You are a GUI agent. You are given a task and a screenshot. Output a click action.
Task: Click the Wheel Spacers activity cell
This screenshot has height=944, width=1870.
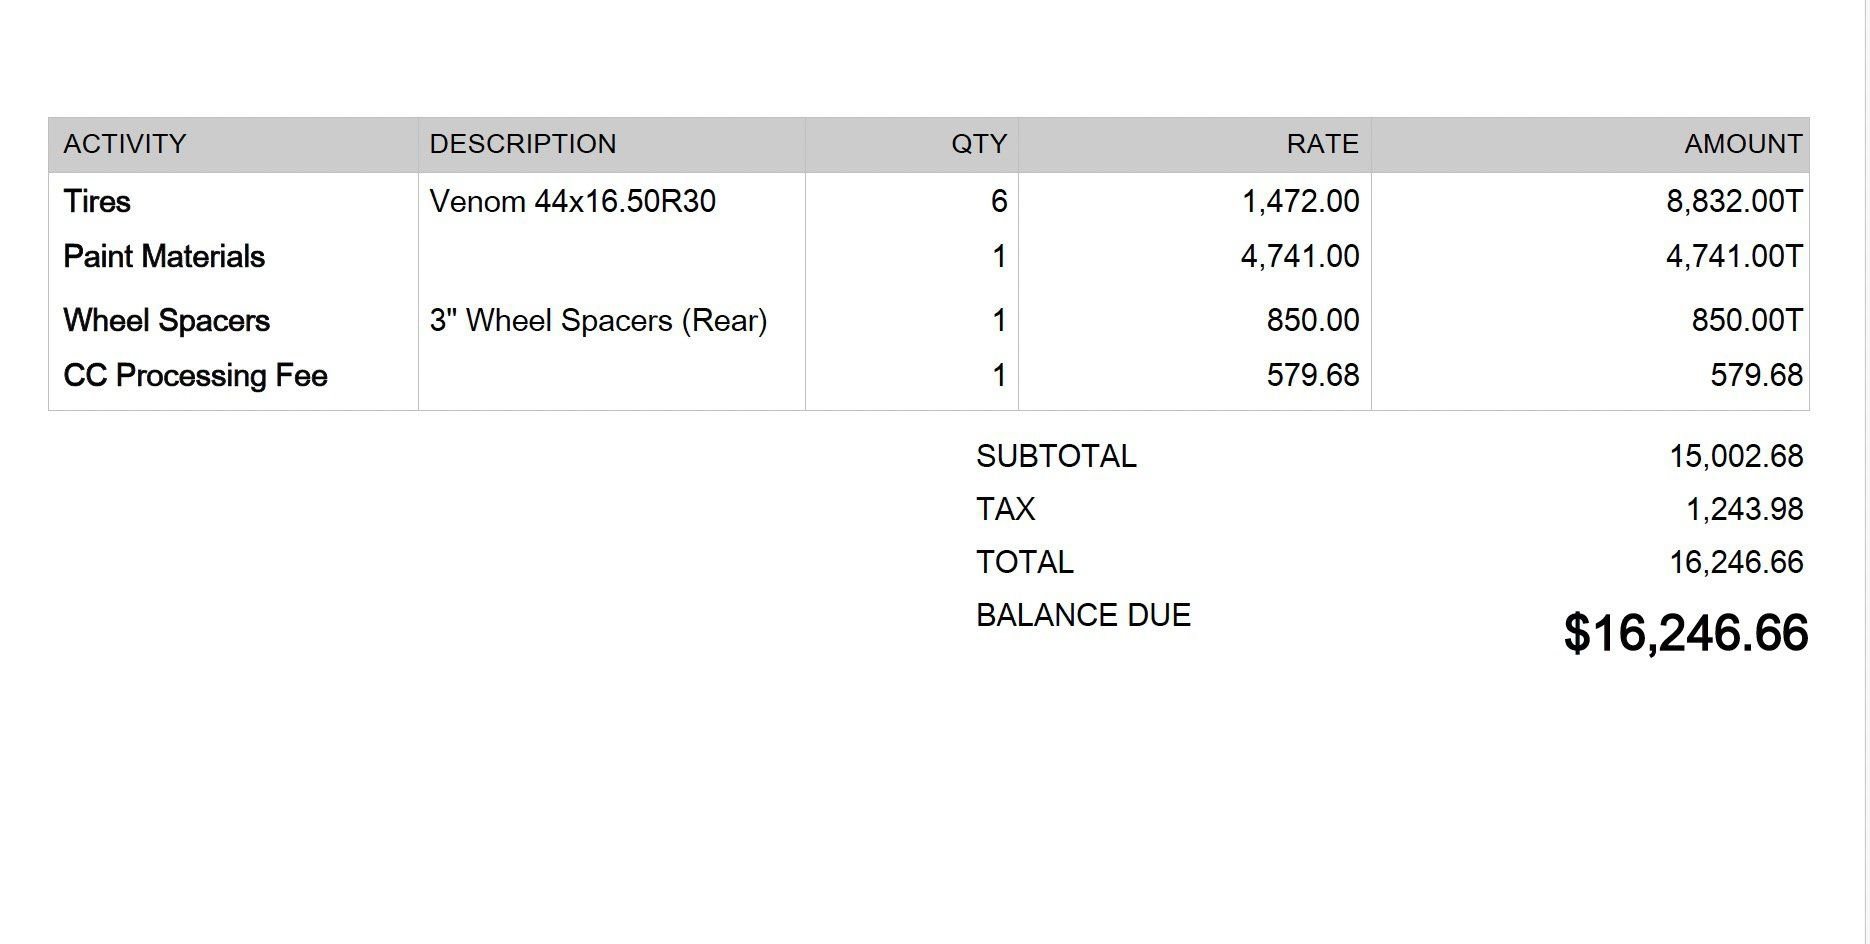click(x=167, y=321)
